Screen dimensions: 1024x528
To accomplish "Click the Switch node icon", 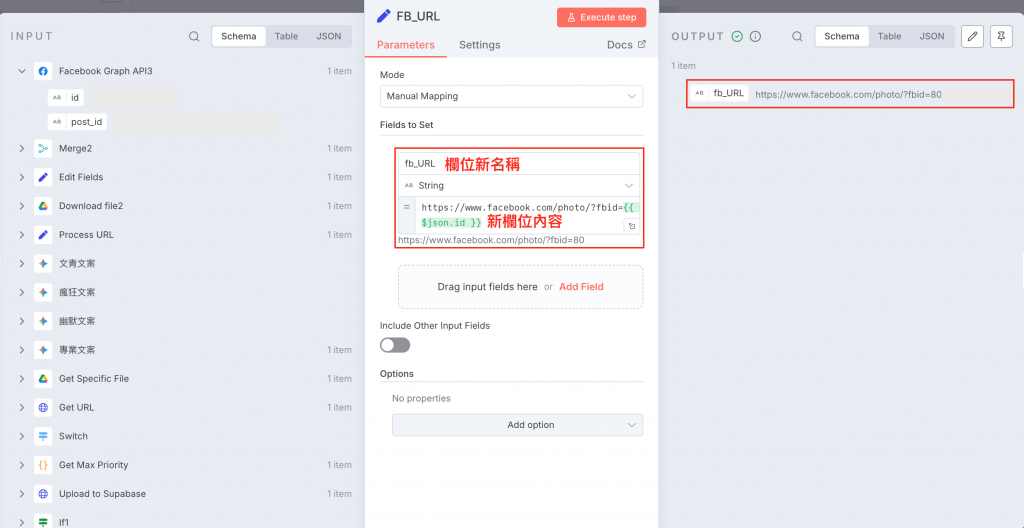I will tap(43, 436).
